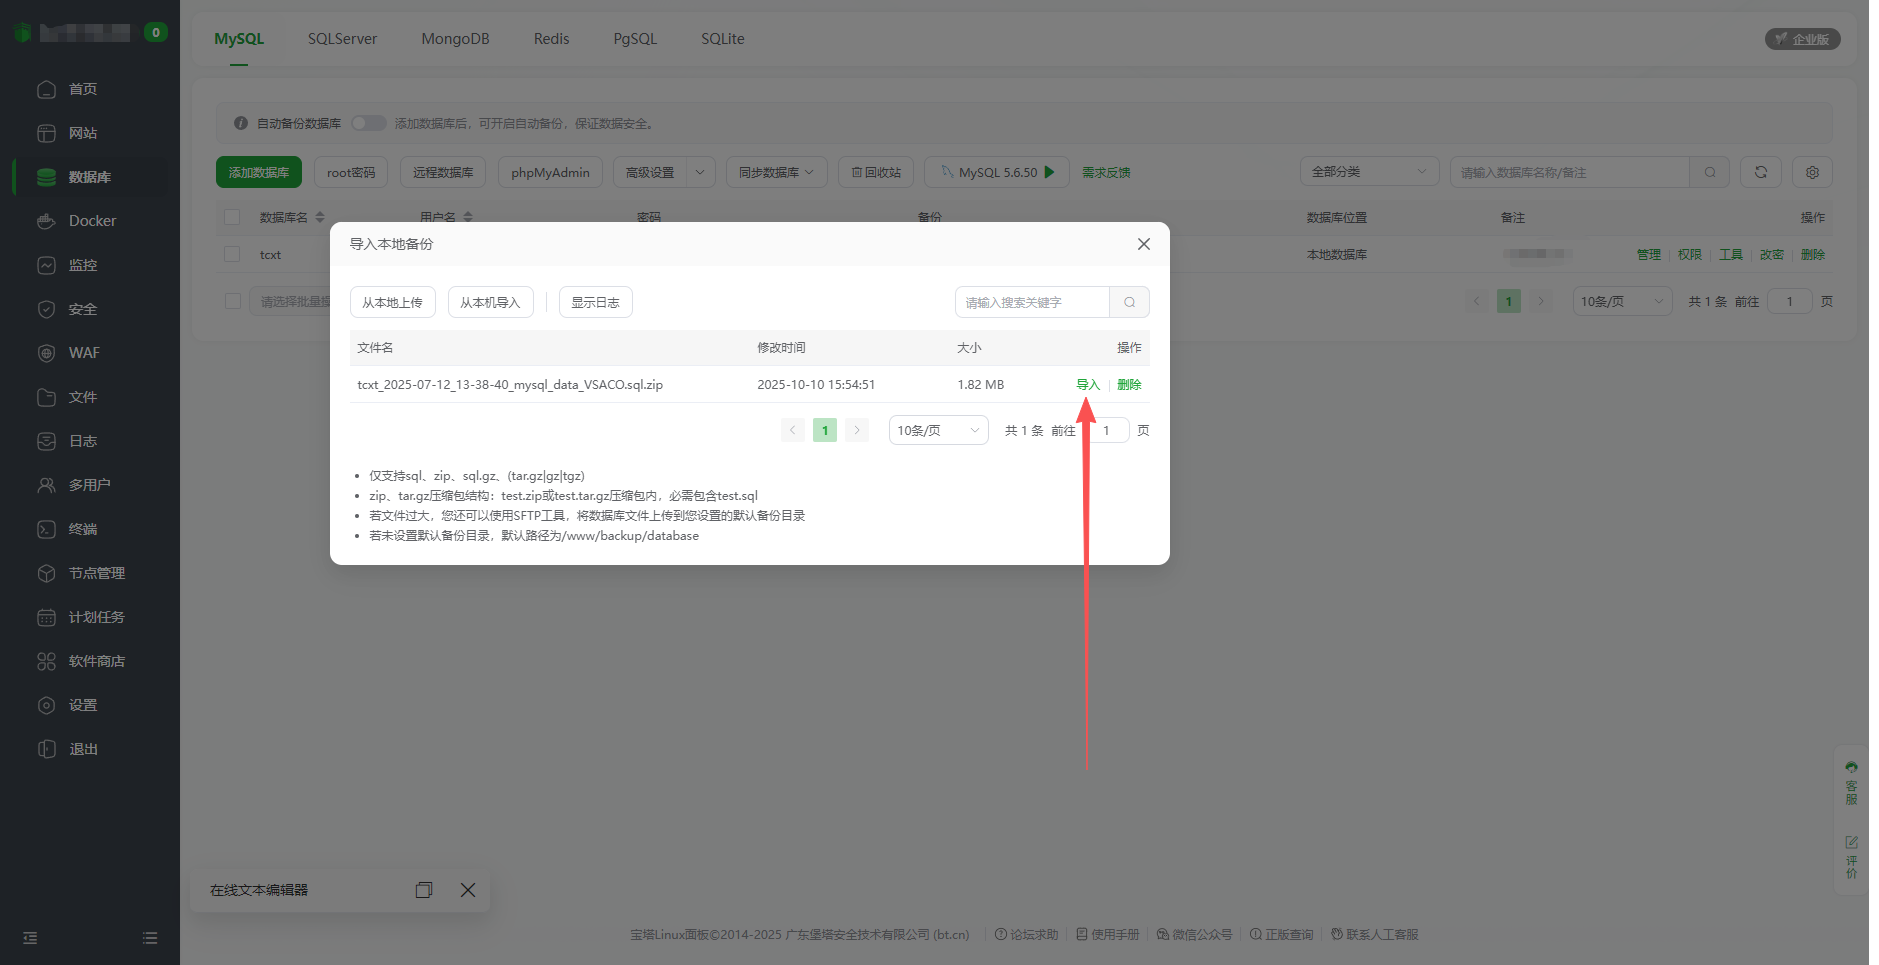Open Docker from the sidebar
Image resolution: width=1879 pixels, height=965 pixels.
tap(92, 221)
